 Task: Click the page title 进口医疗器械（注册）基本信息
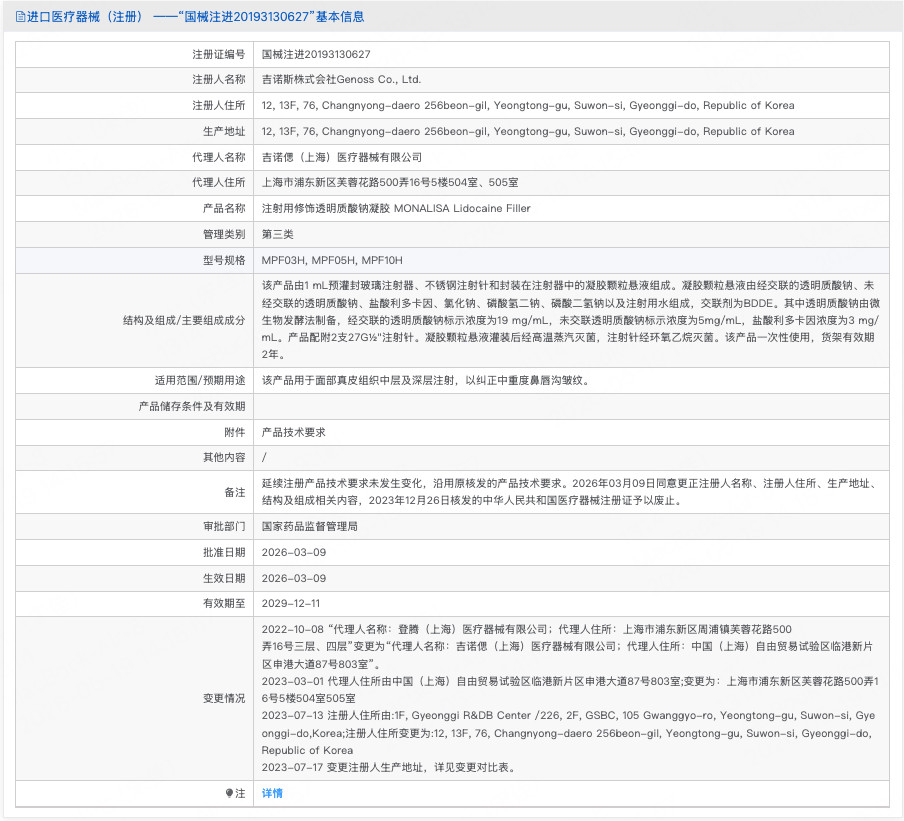tap(195, 17)
